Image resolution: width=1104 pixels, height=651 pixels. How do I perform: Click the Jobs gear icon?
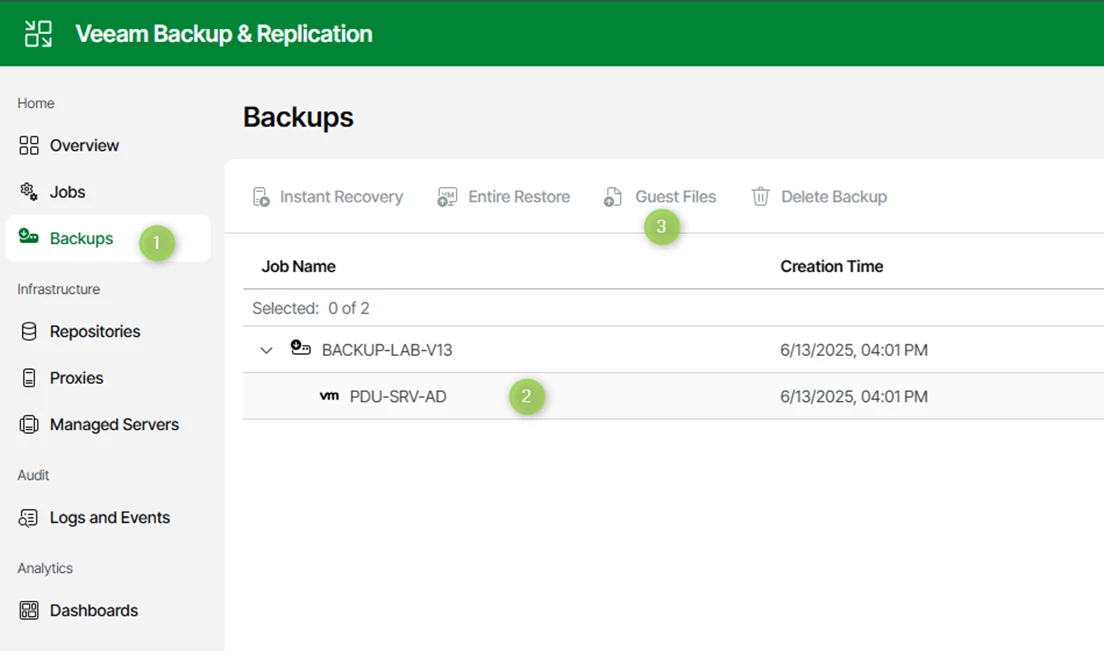coord(29,191)
